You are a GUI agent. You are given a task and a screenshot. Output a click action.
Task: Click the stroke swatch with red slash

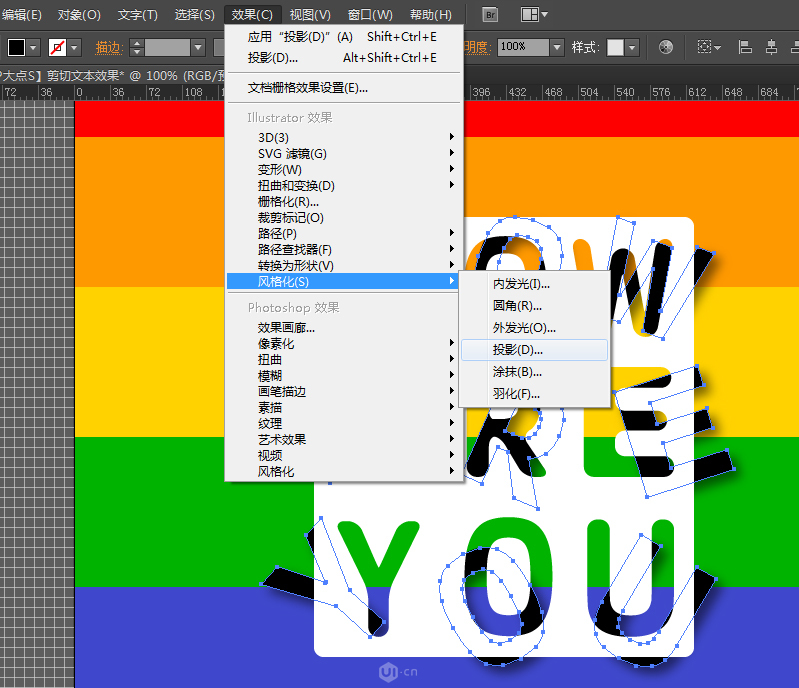(x=58, y=47)
